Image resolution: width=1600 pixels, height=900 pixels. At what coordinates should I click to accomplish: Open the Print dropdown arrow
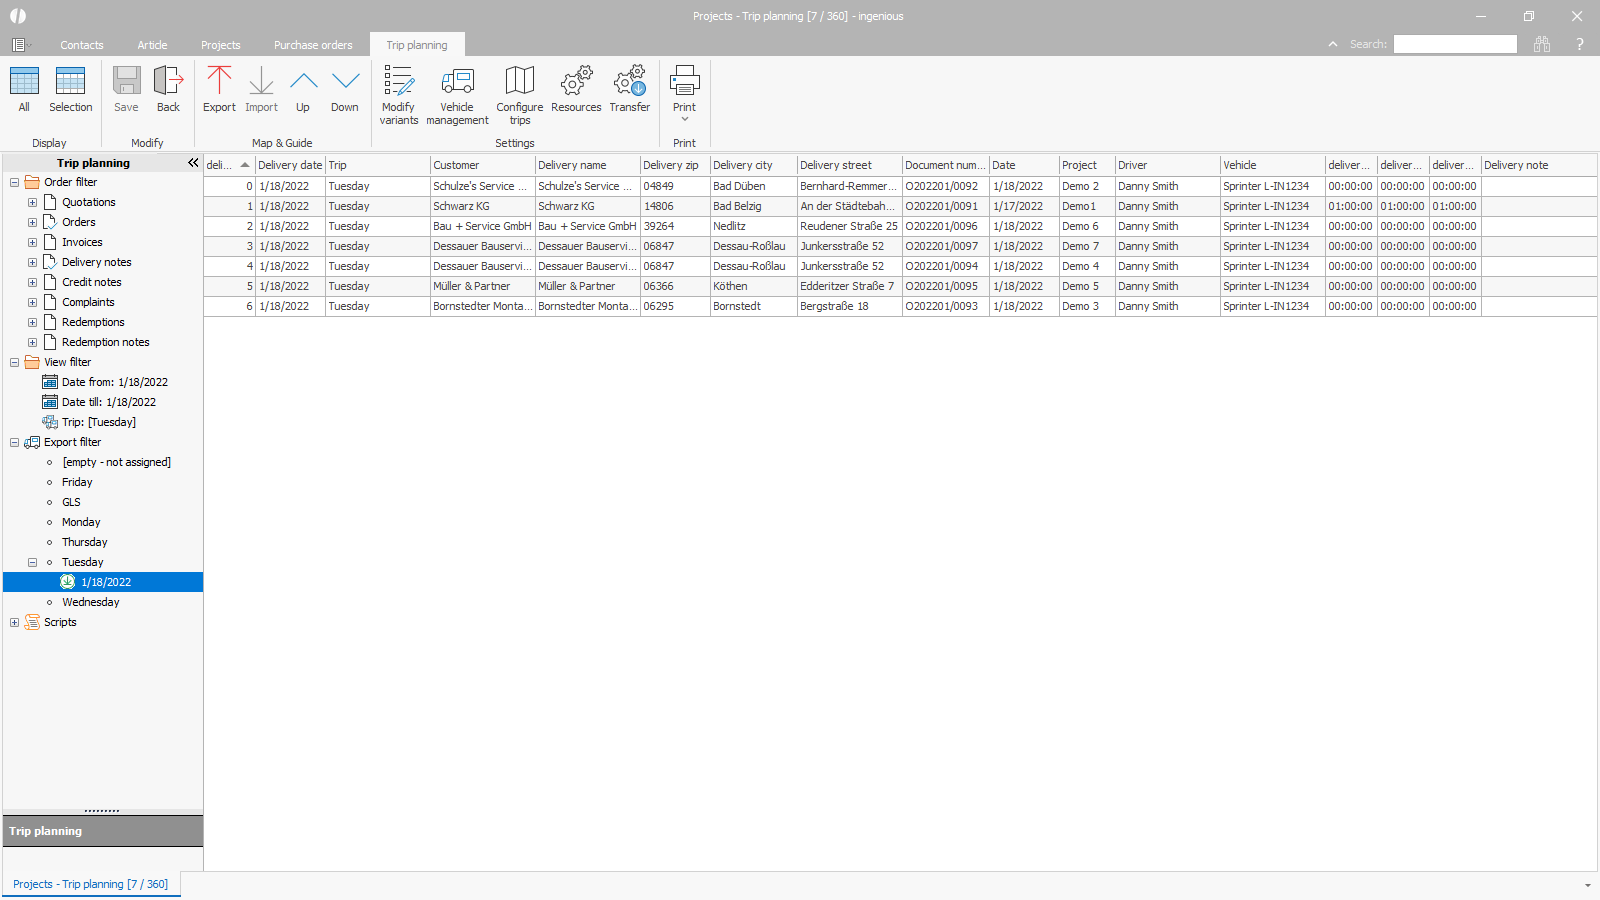point(685,120)
